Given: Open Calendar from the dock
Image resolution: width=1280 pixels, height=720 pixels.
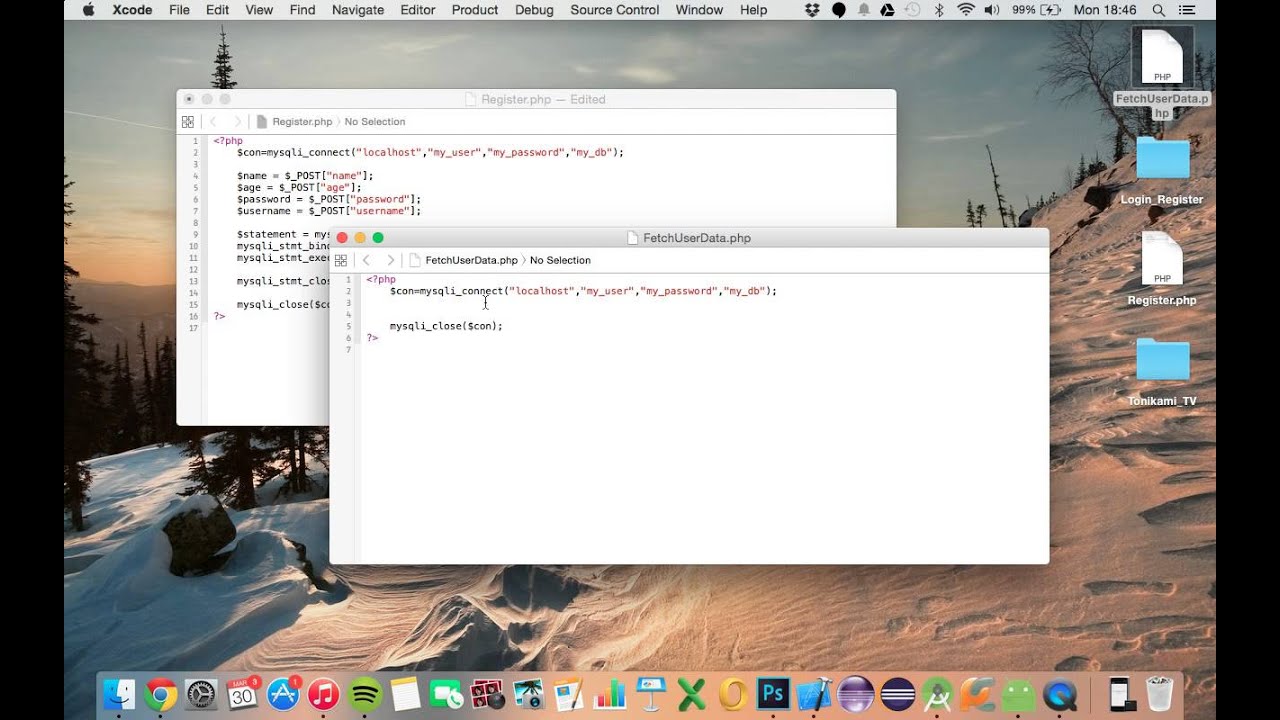Looking at the screenshot, I should click(x=243, y=693).
